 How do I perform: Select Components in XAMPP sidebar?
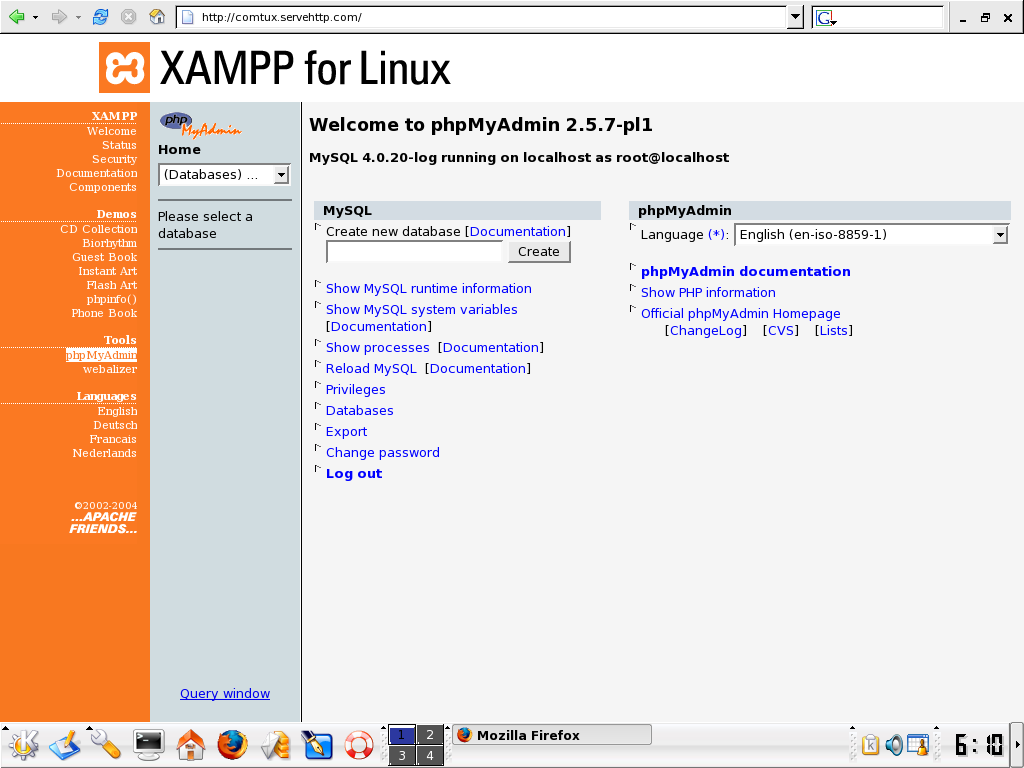pos(103,187)
